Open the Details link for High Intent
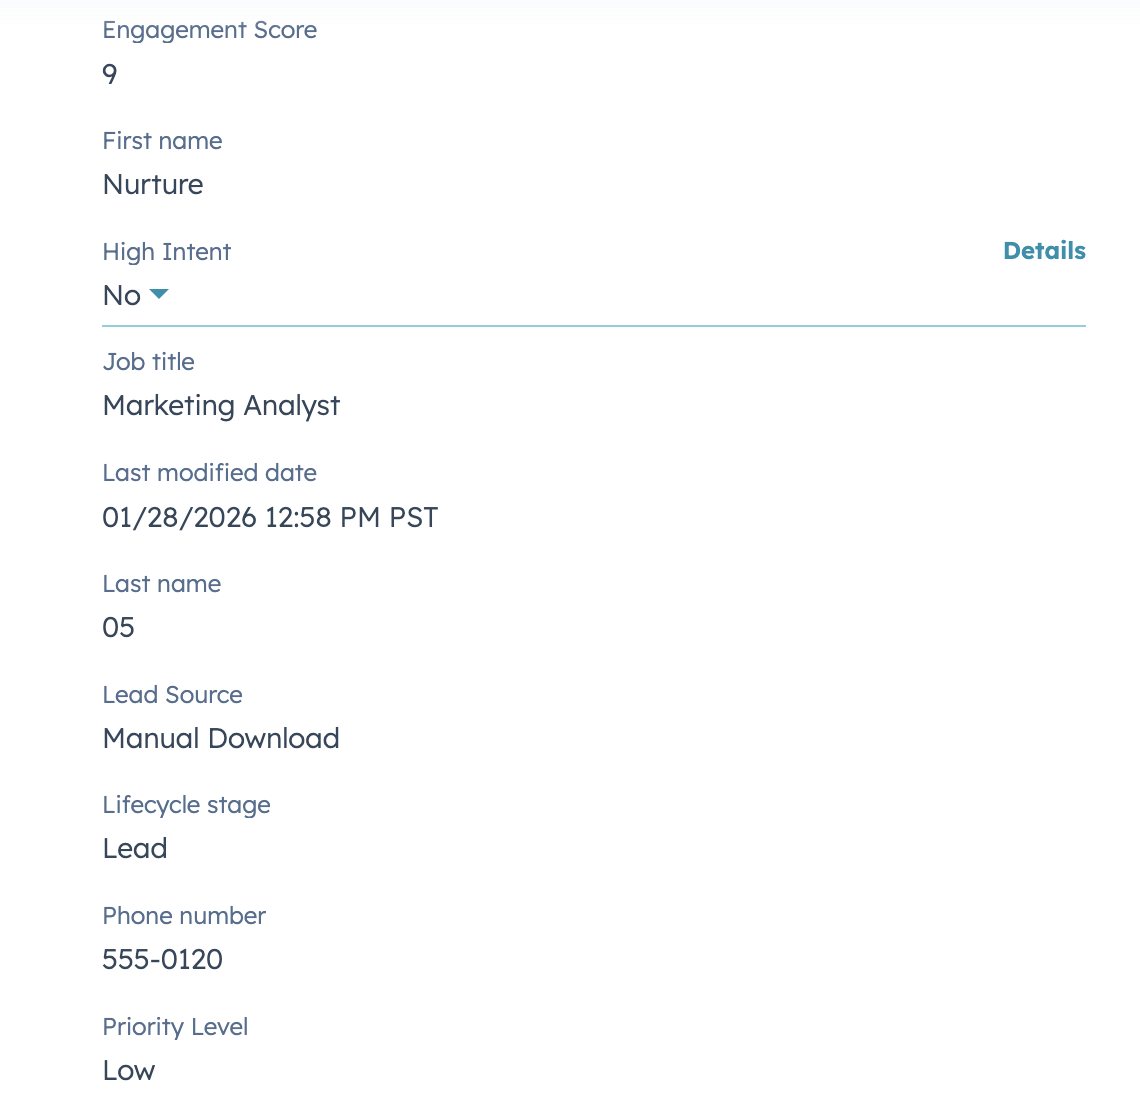 tap(1044, 251)
